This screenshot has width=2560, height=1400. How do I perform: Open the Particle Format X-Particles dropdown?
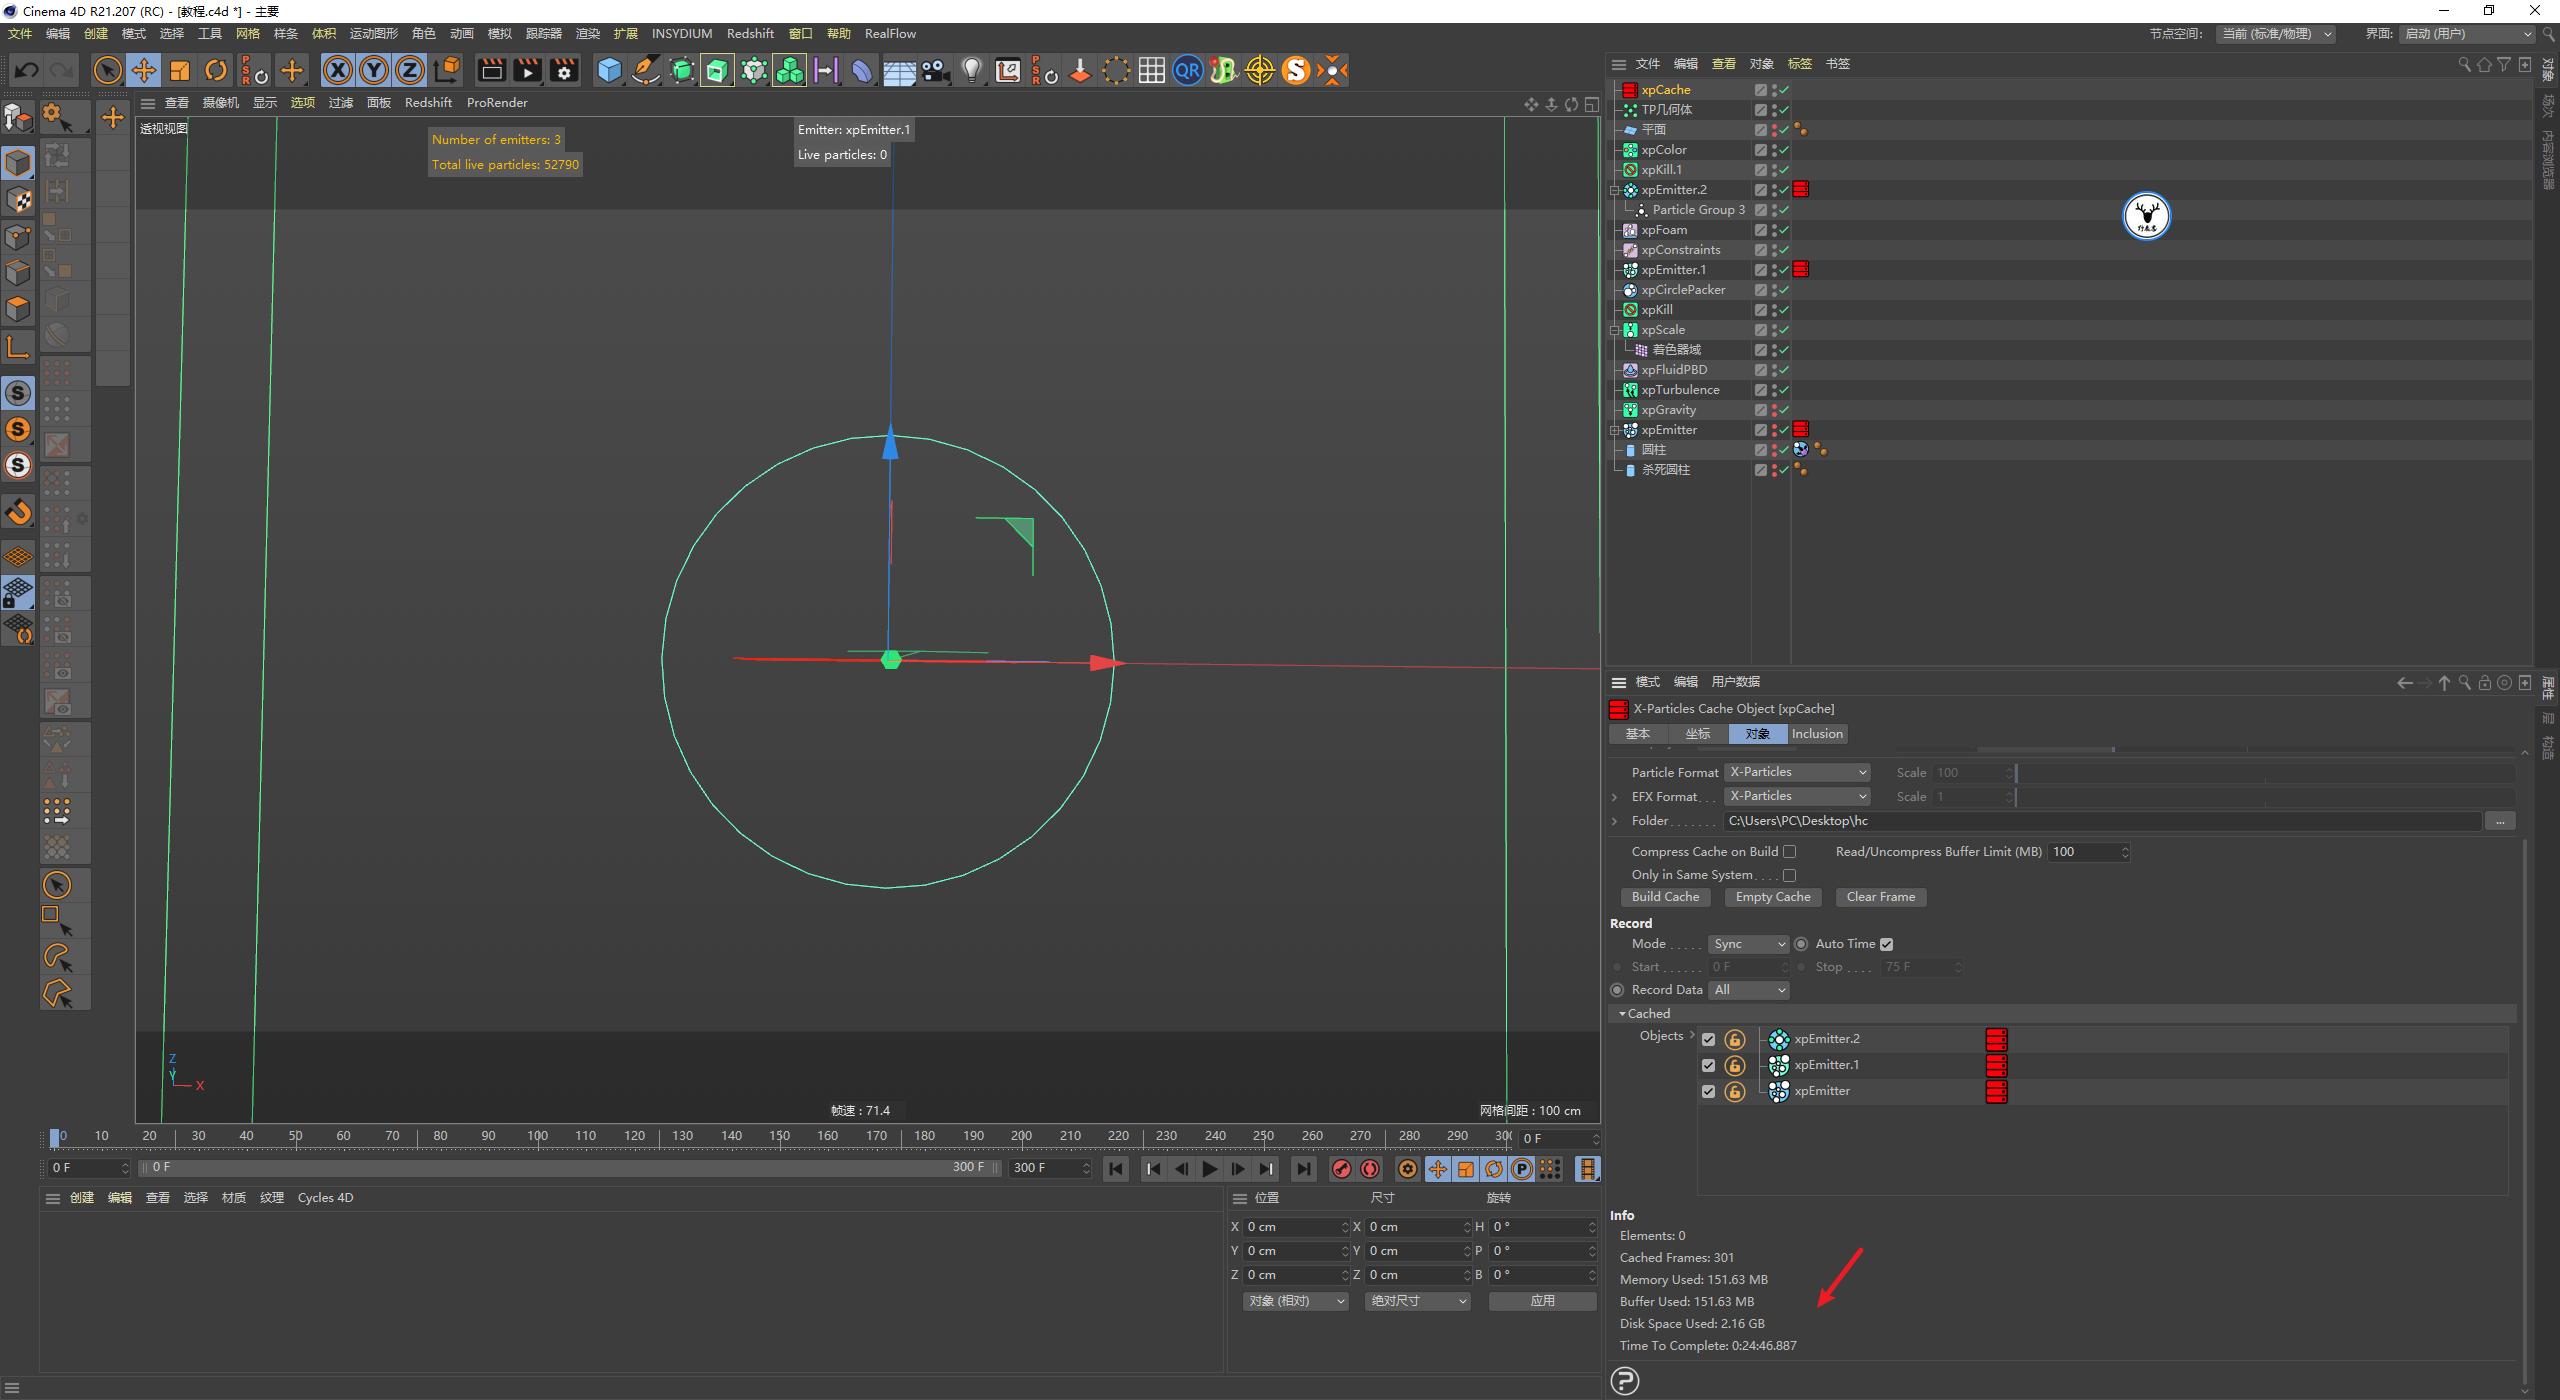click(x=1796, y=771)
